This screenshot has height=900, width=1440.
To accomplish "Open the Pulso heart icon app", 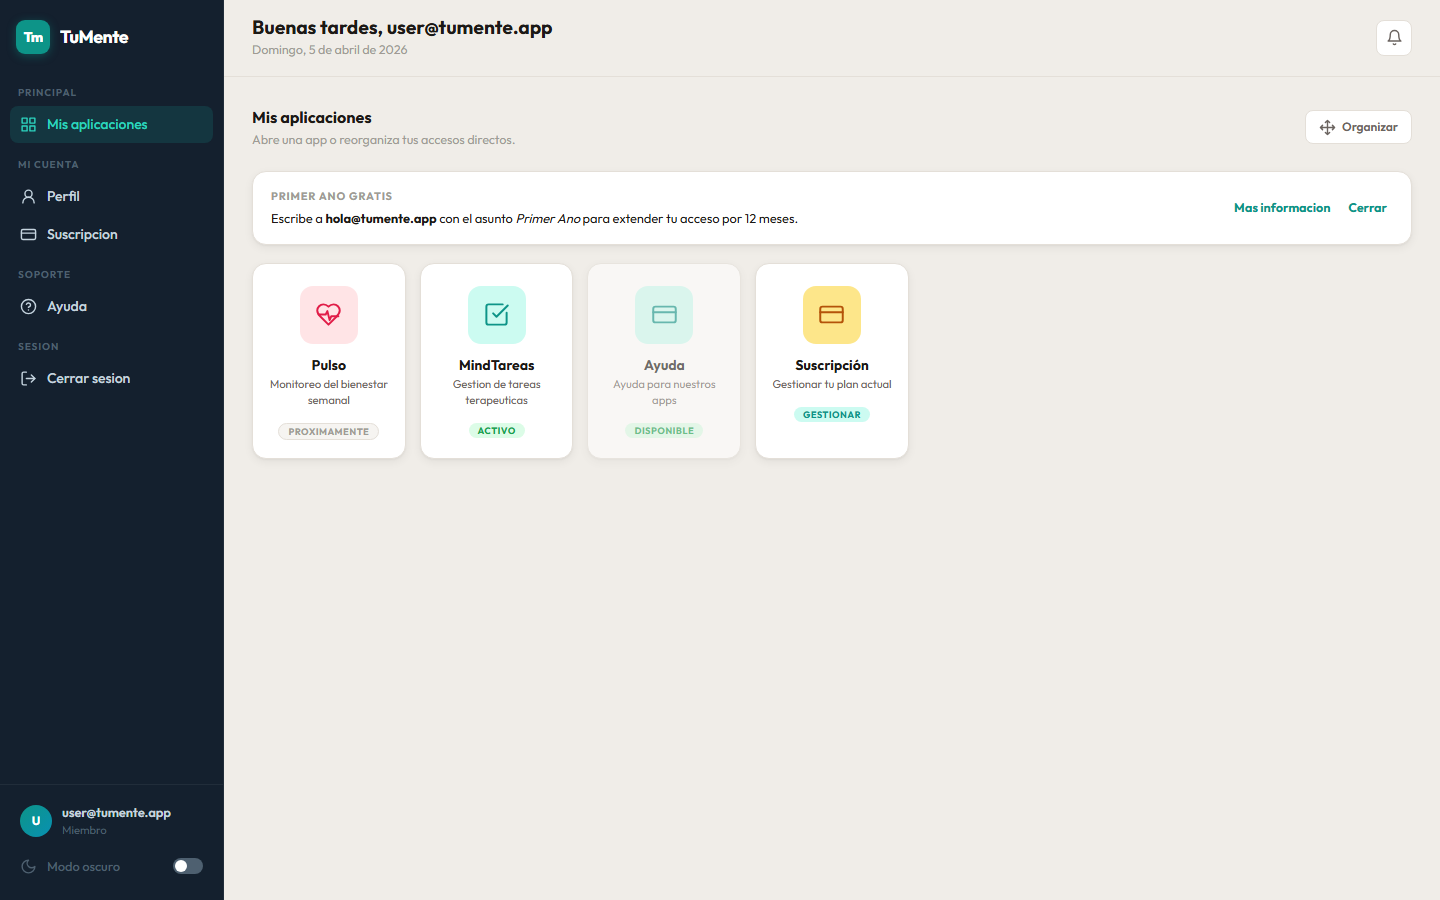I will pos(329,315).
